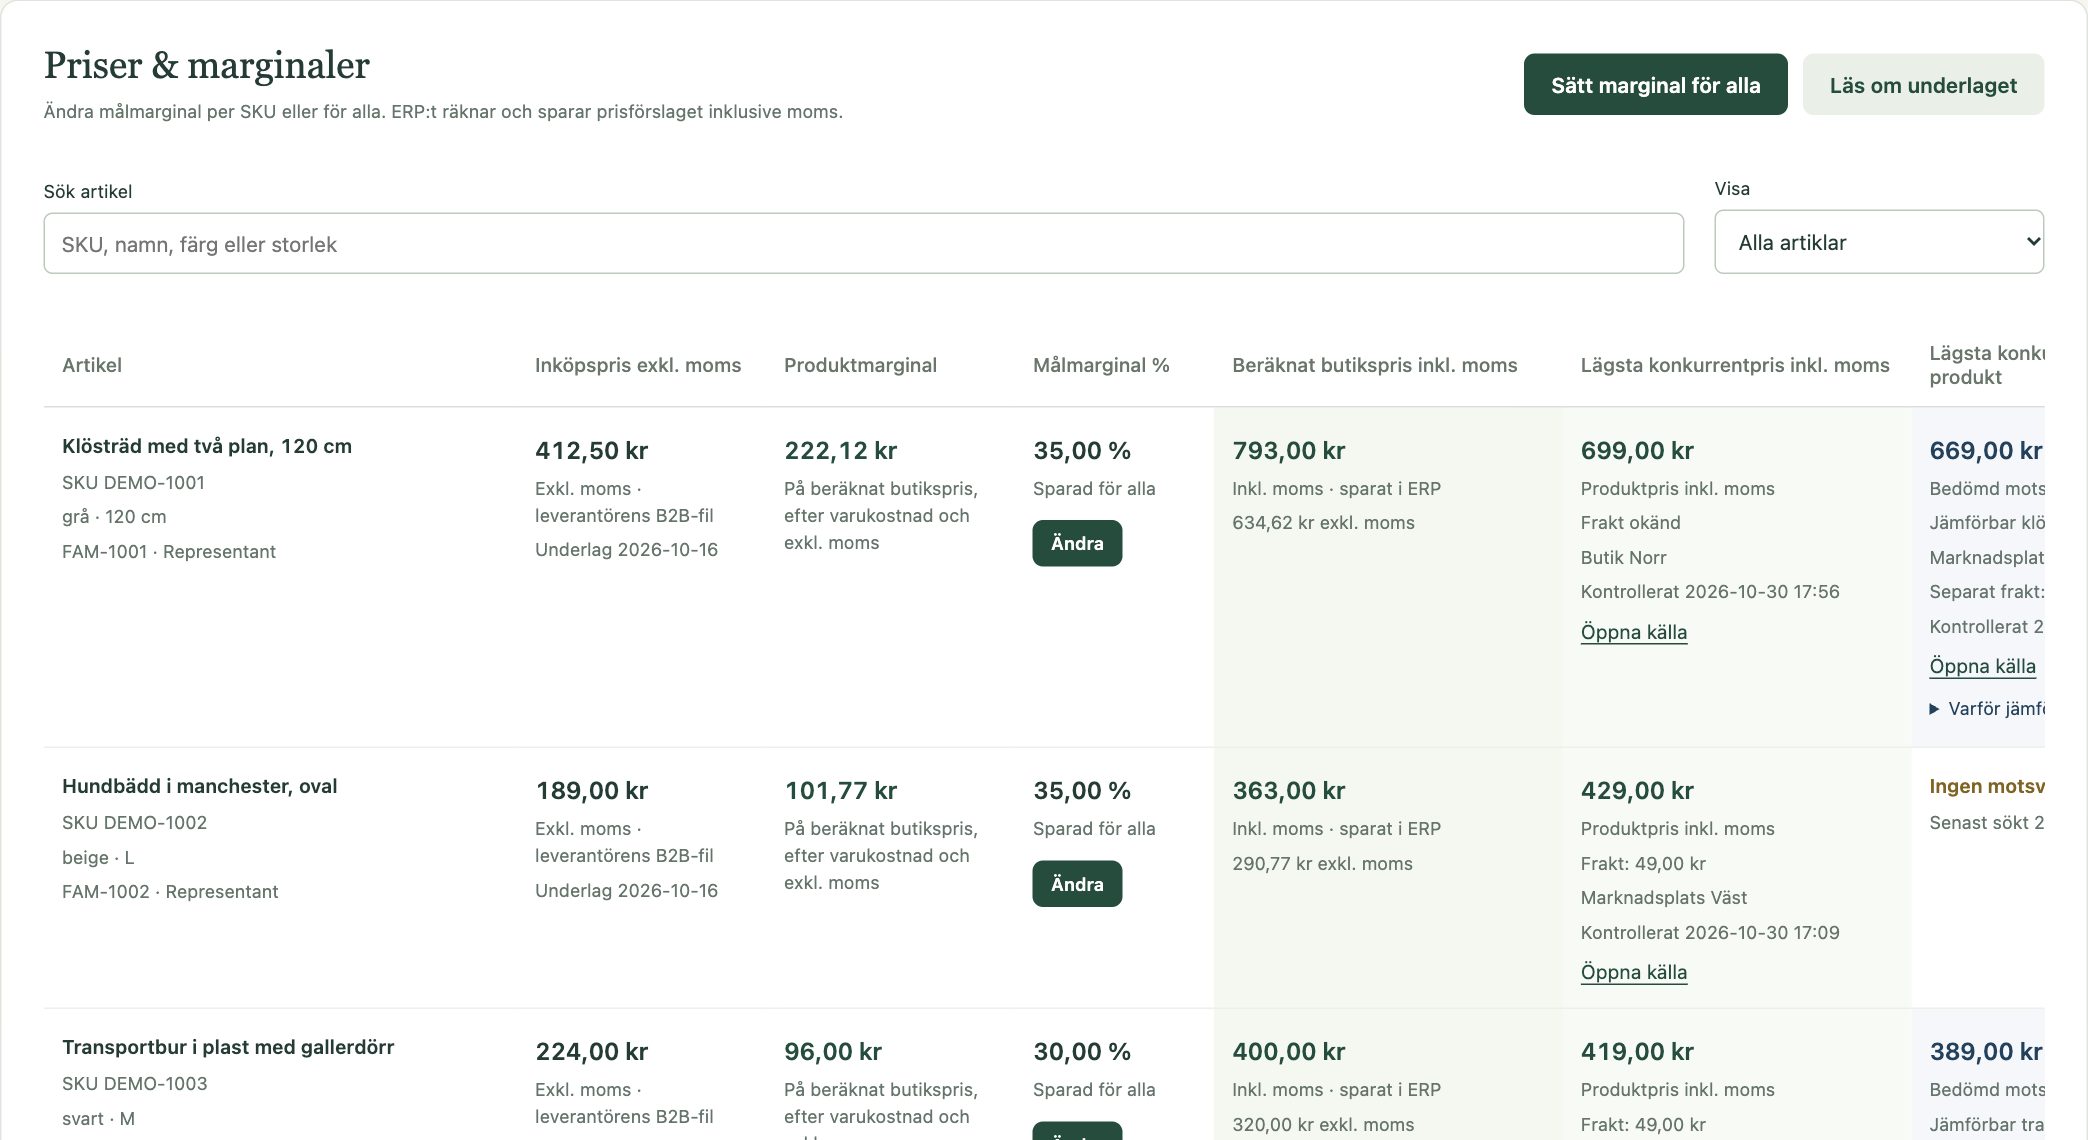The width and height of the screenshot is (2088, 1140).
Task: Click the 'Produktmarginal' column header
Action: 860,365
